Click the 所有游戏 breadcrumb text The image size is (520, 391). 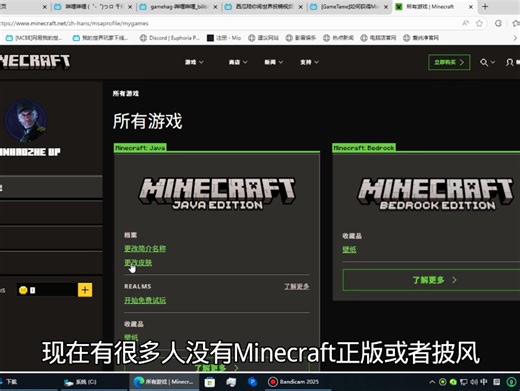click(x=126, y=93)
